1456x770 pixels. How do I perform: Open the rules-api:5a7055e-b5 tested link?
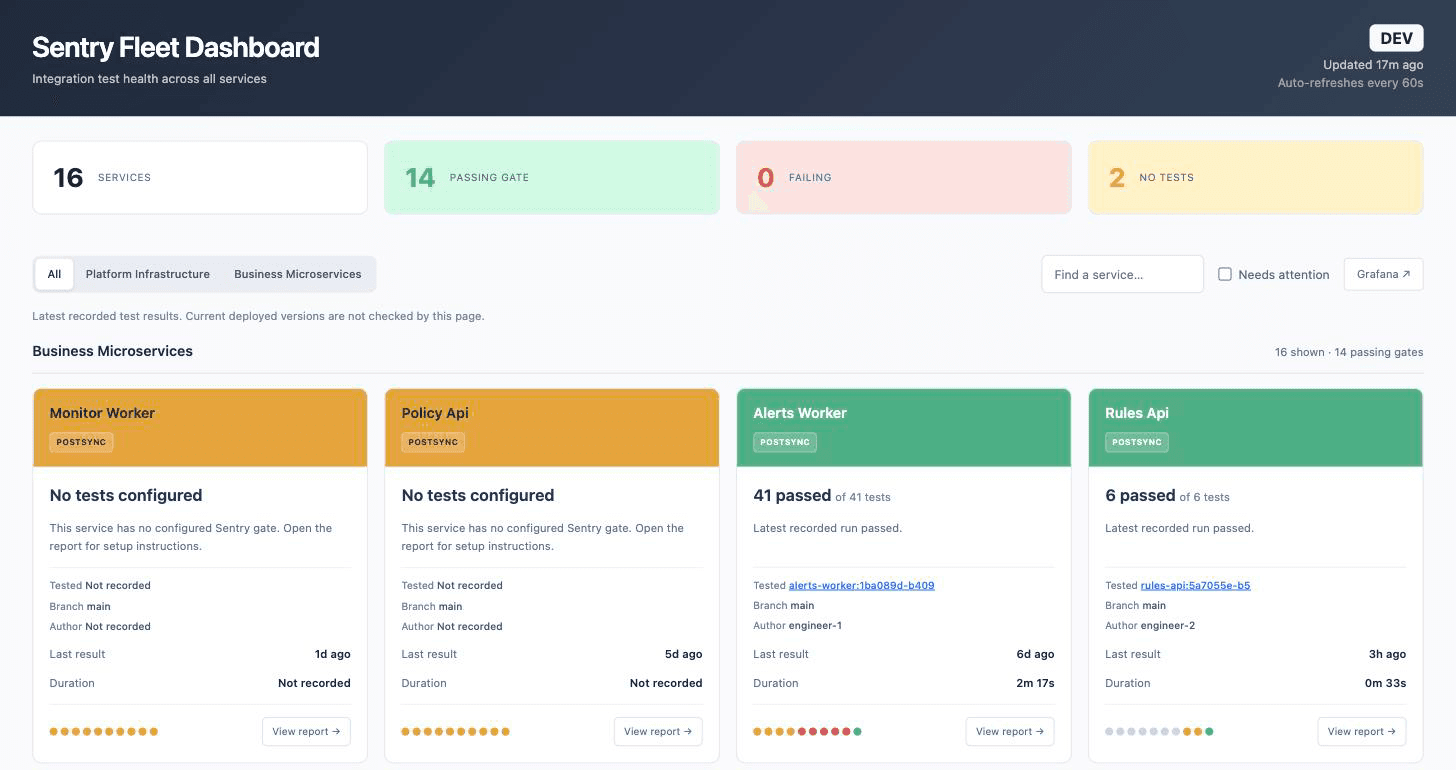(1195, 585)
